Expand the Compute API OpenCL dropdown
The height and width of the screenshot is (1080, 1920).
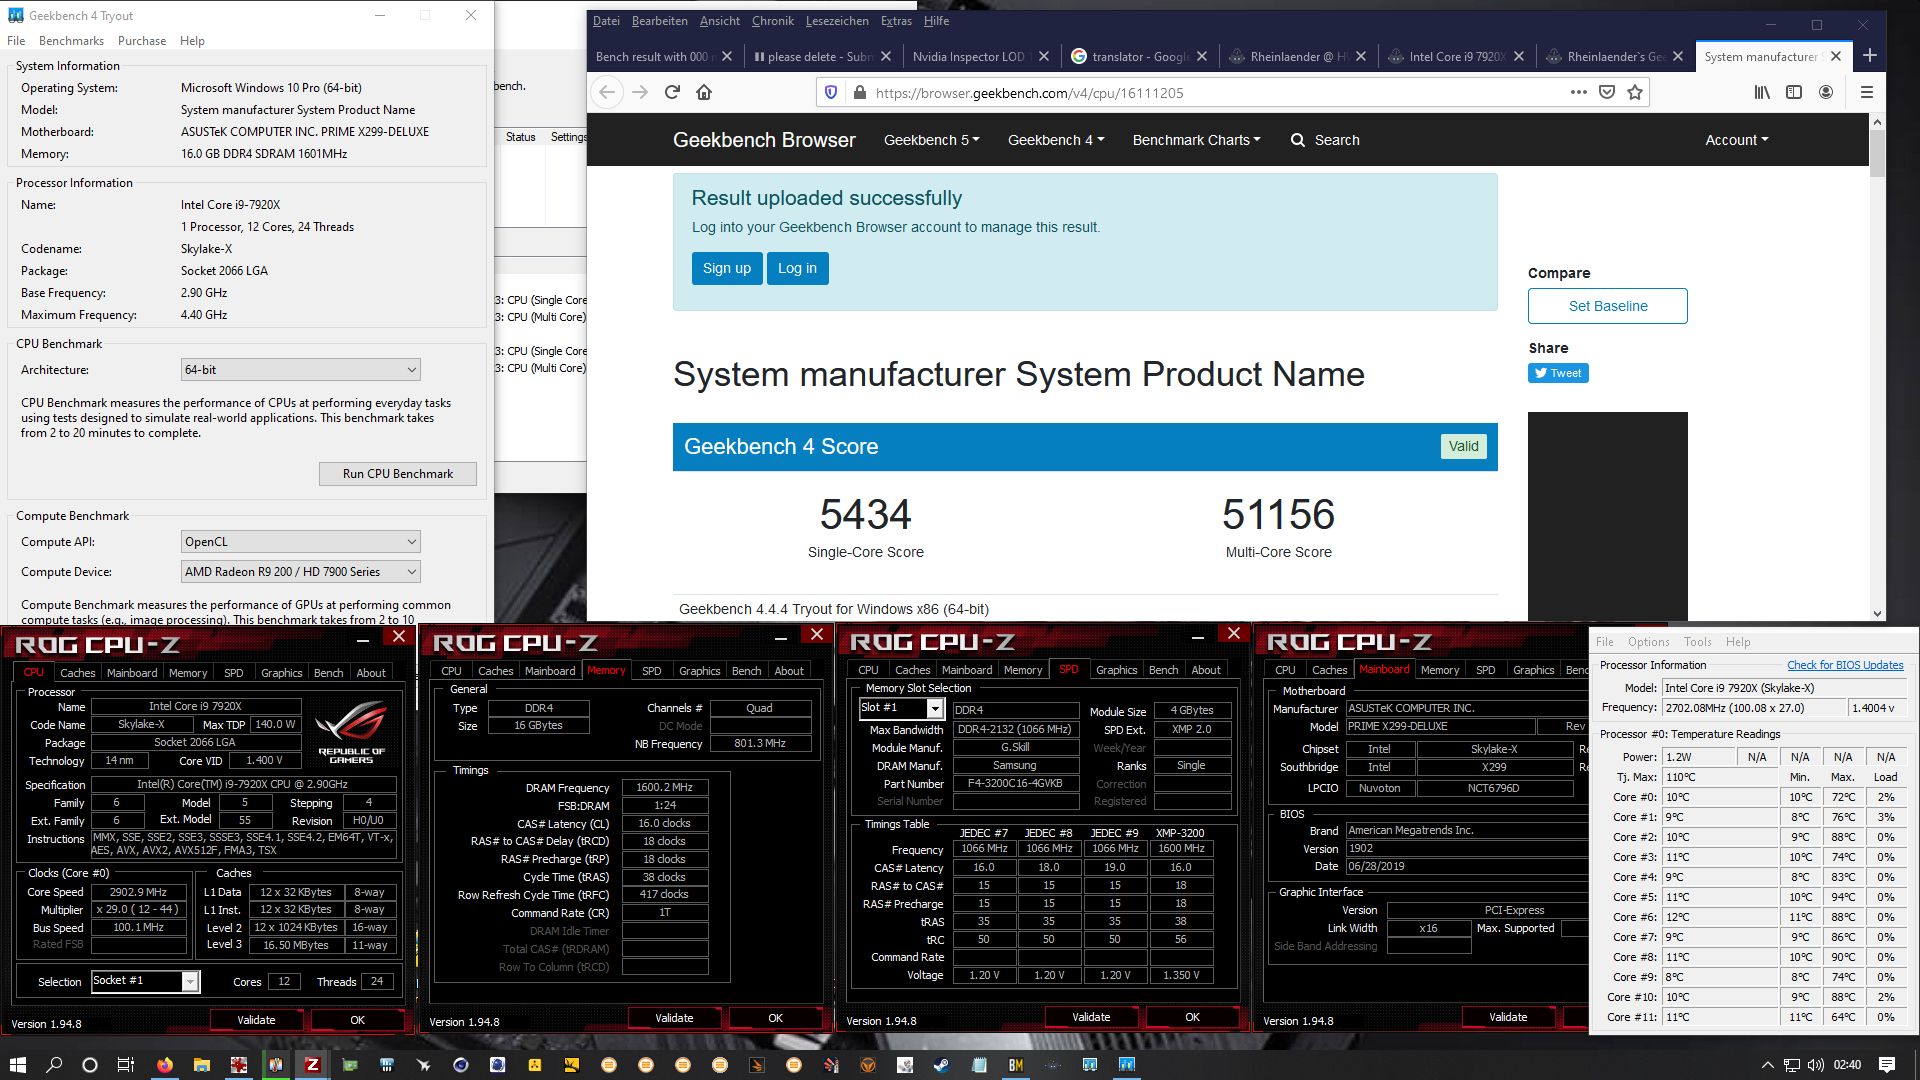tap(300, 541)
